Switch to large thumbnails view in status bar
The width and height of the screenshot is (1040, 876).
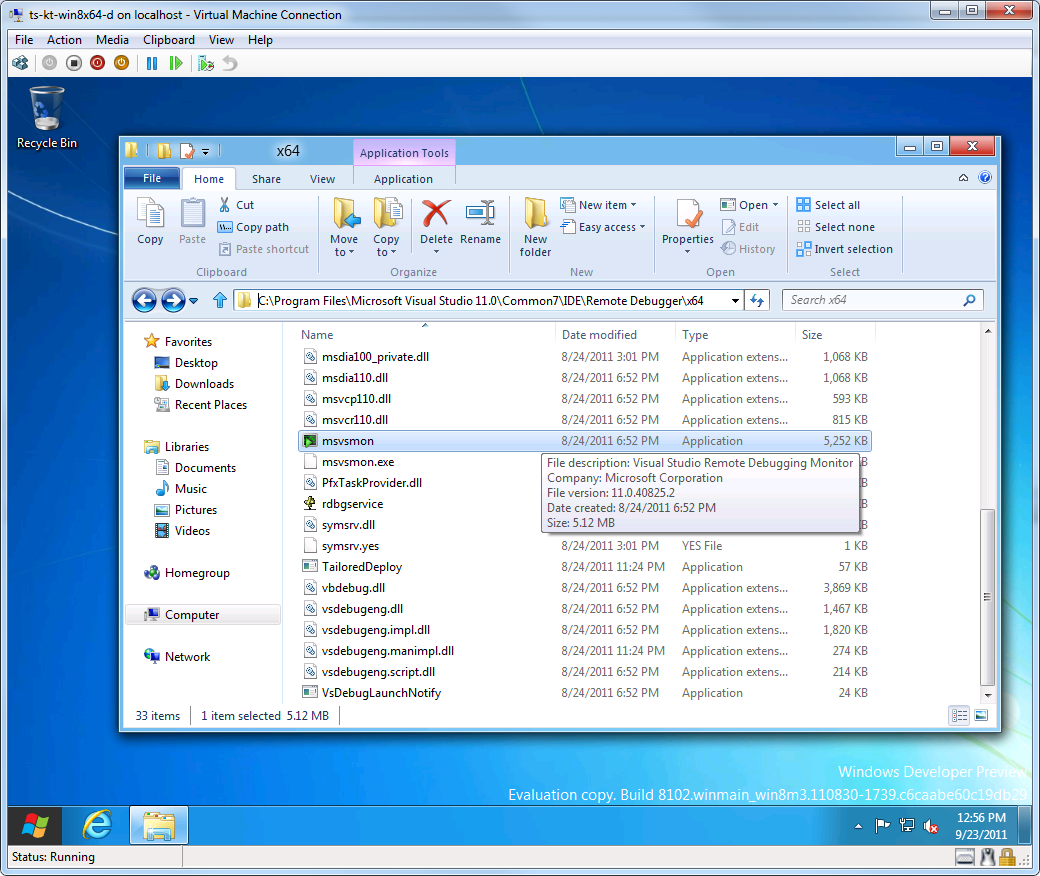pos(981,715)
